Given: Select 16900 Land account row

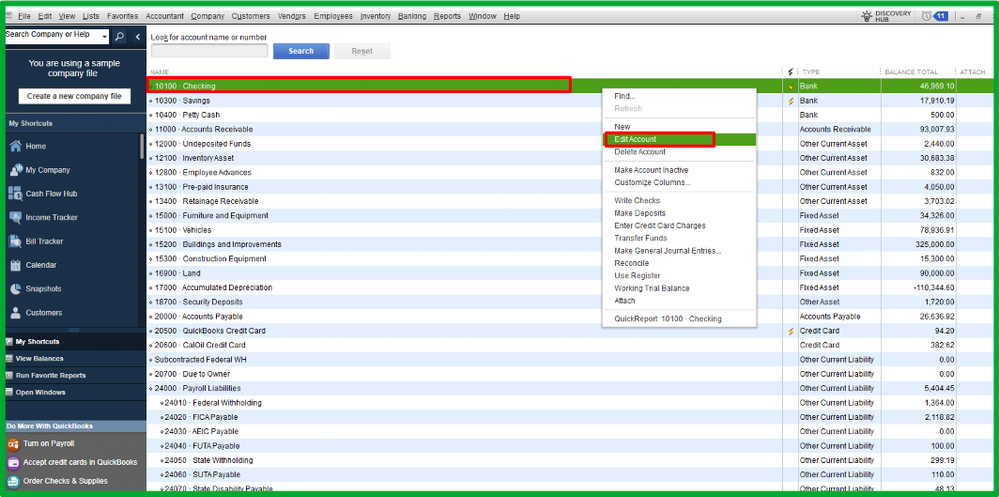Looking at the screenshot, I should 569,273.
